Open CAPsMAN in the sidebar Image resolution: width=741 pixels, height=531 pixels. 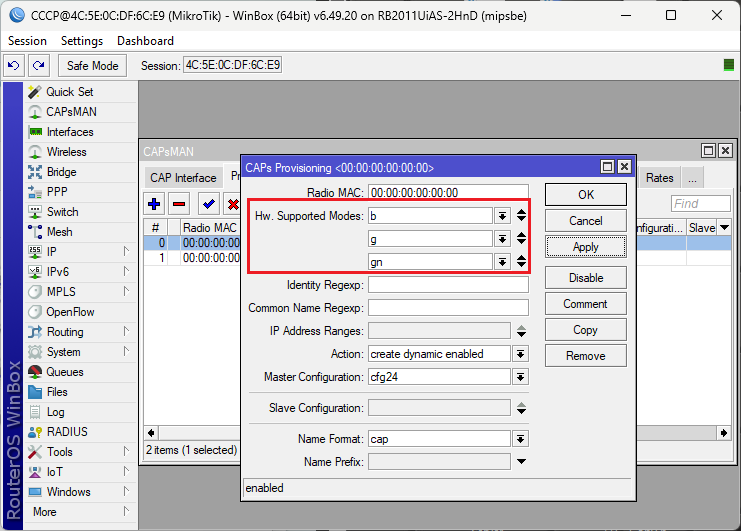[71, 112]
